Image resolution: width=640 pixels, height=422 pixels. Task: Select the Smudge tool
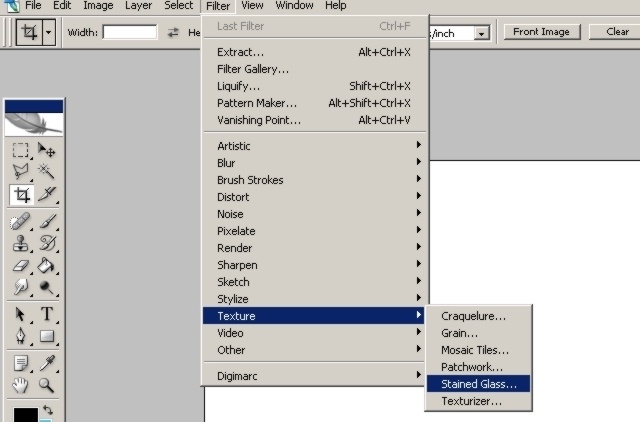coord(20,287)
